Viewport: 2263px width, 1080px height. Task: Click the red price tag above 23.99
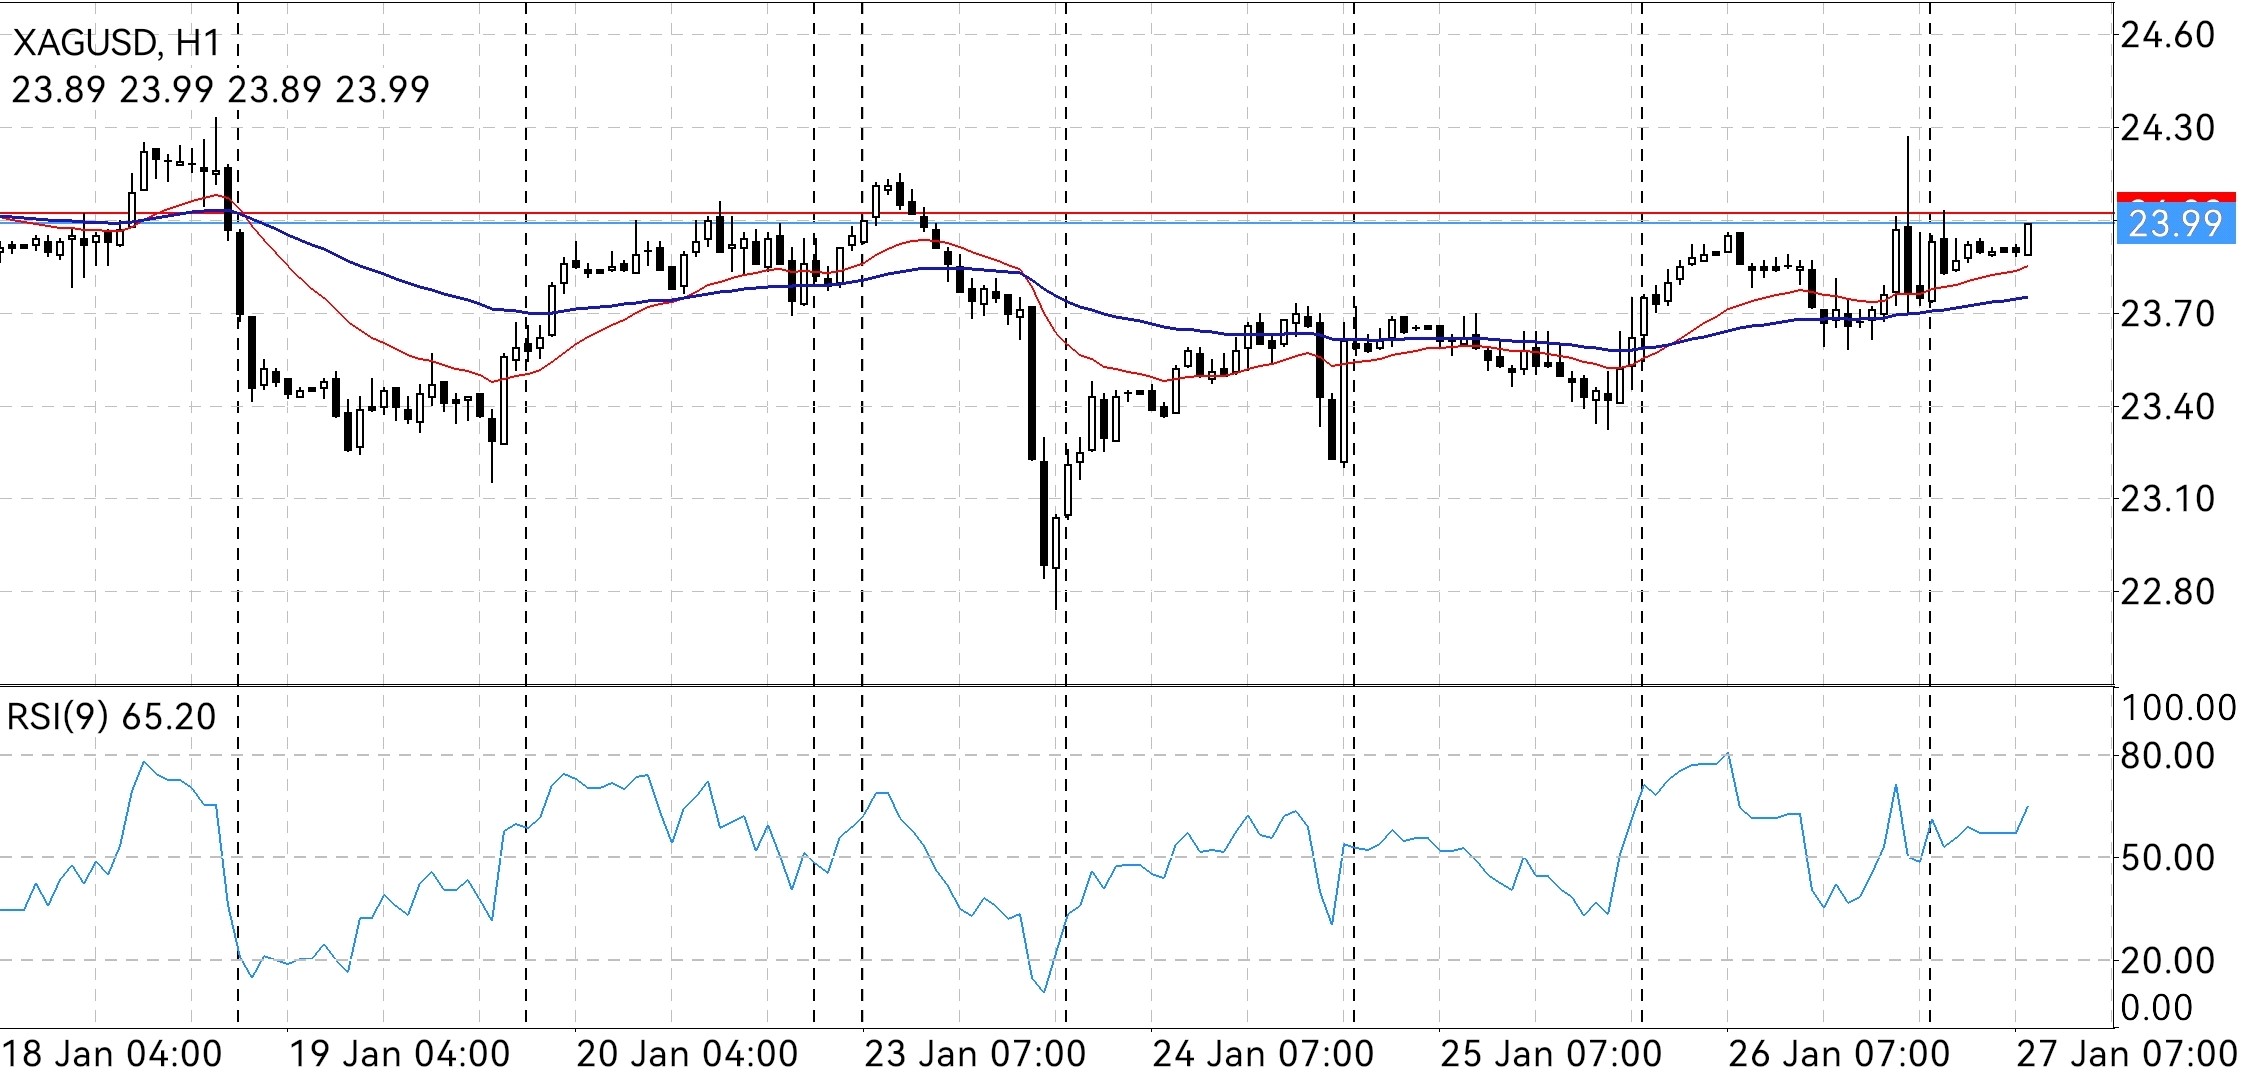pos(2177,198)
